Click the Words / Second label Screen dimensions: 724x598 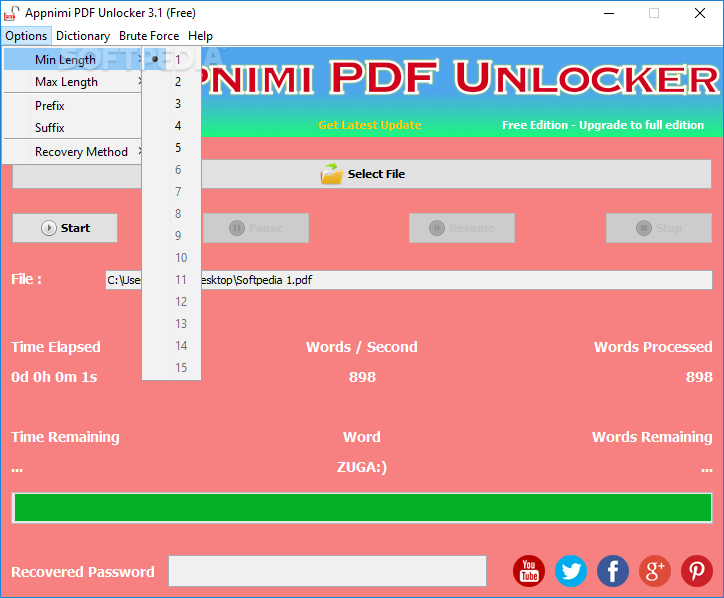[362, 347]
